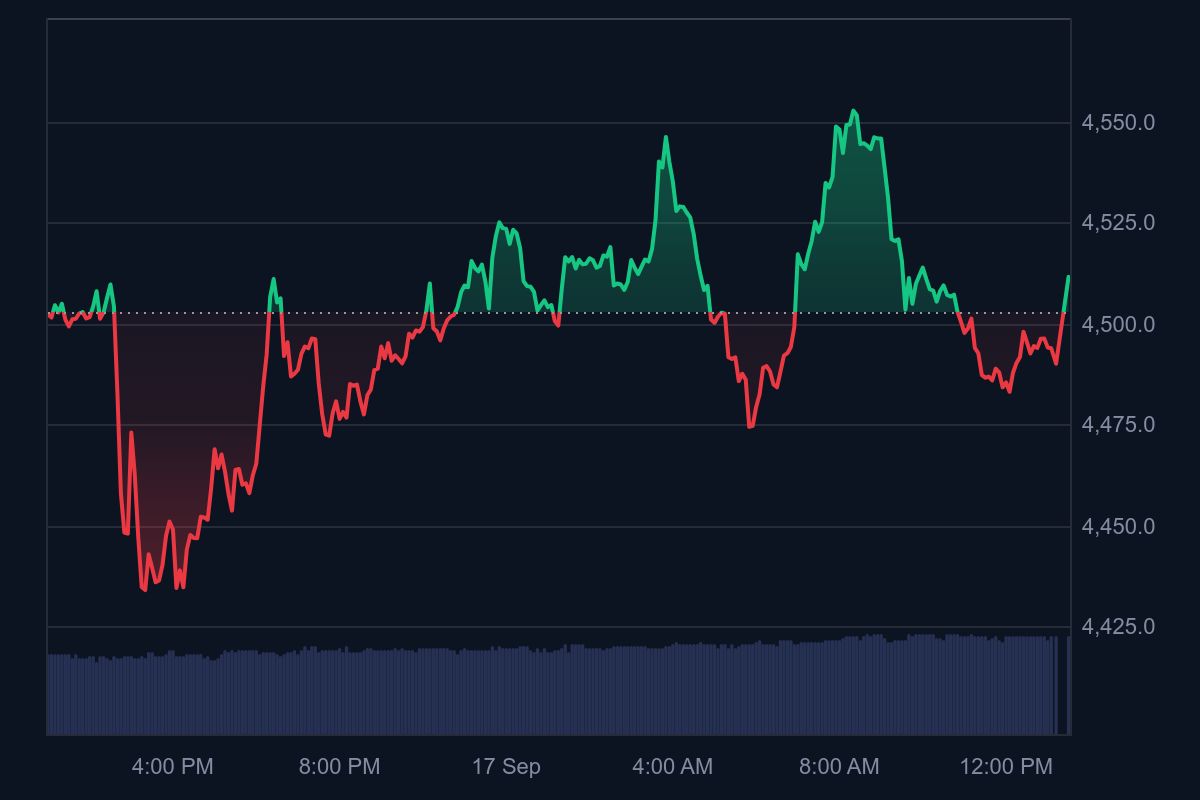Screen dimensions: 1200x800
Task: Select the 4:00 AM time axis label
Action: [x=672, y=767]
